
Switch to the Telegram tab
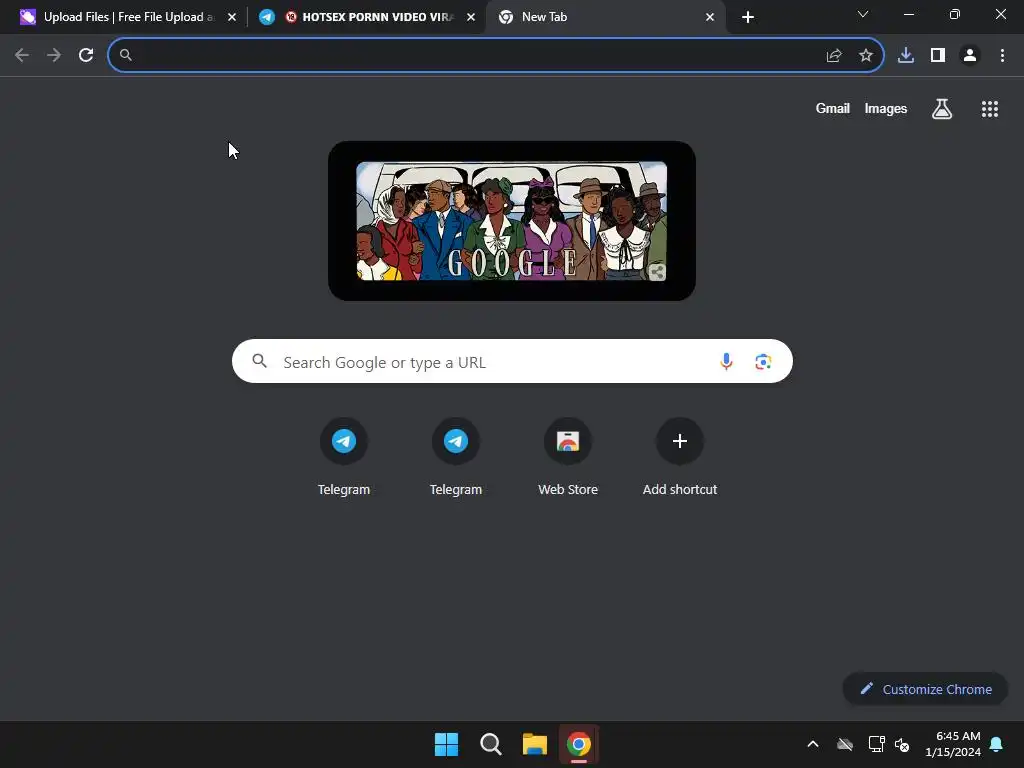point(368,17)
